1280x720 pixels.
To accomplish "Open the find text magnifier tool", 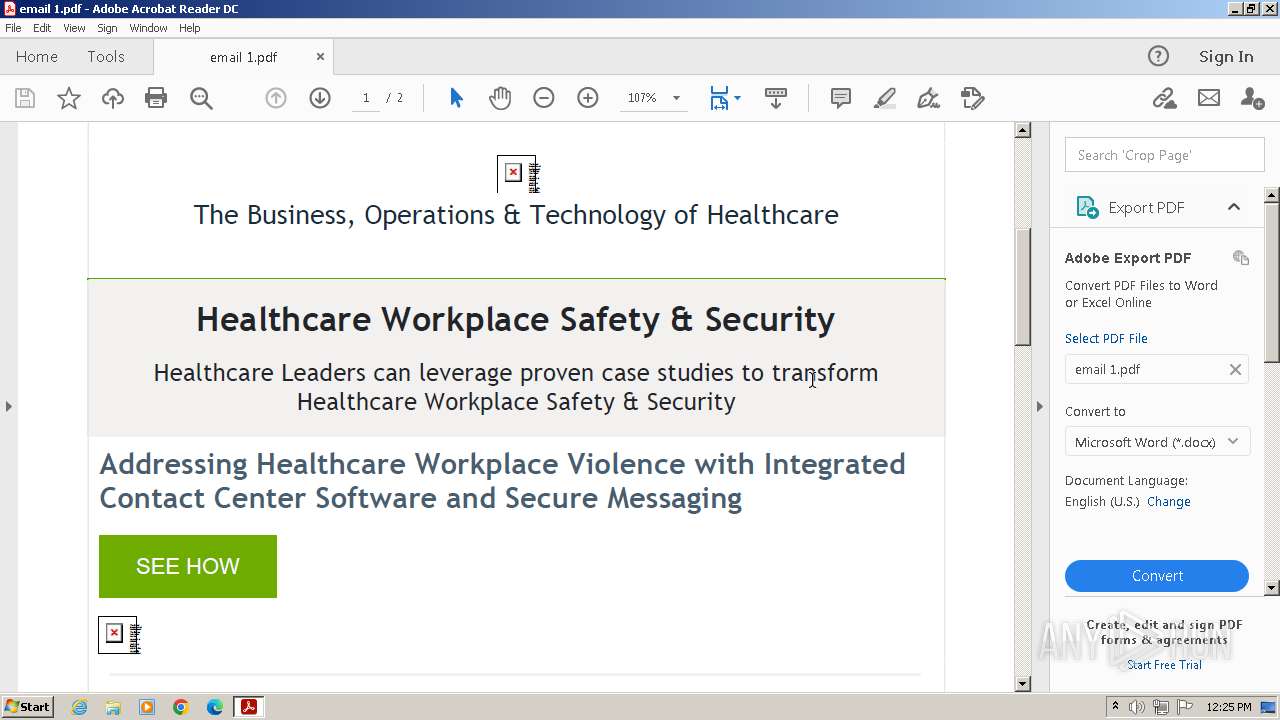I will click(201, 98).
